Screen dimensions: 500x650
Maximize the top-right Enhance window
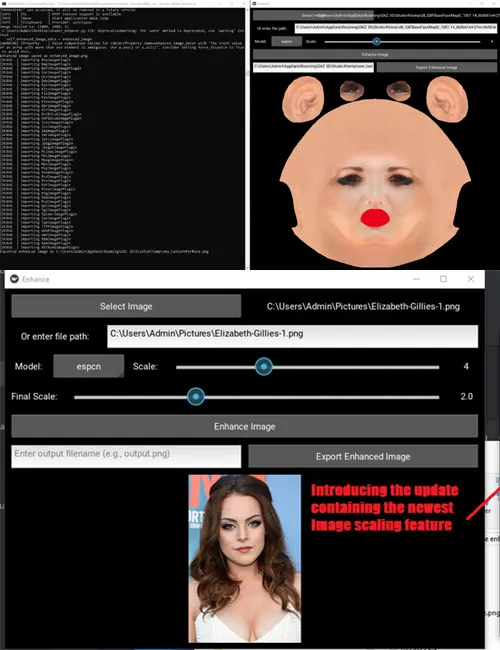[482, 3]
